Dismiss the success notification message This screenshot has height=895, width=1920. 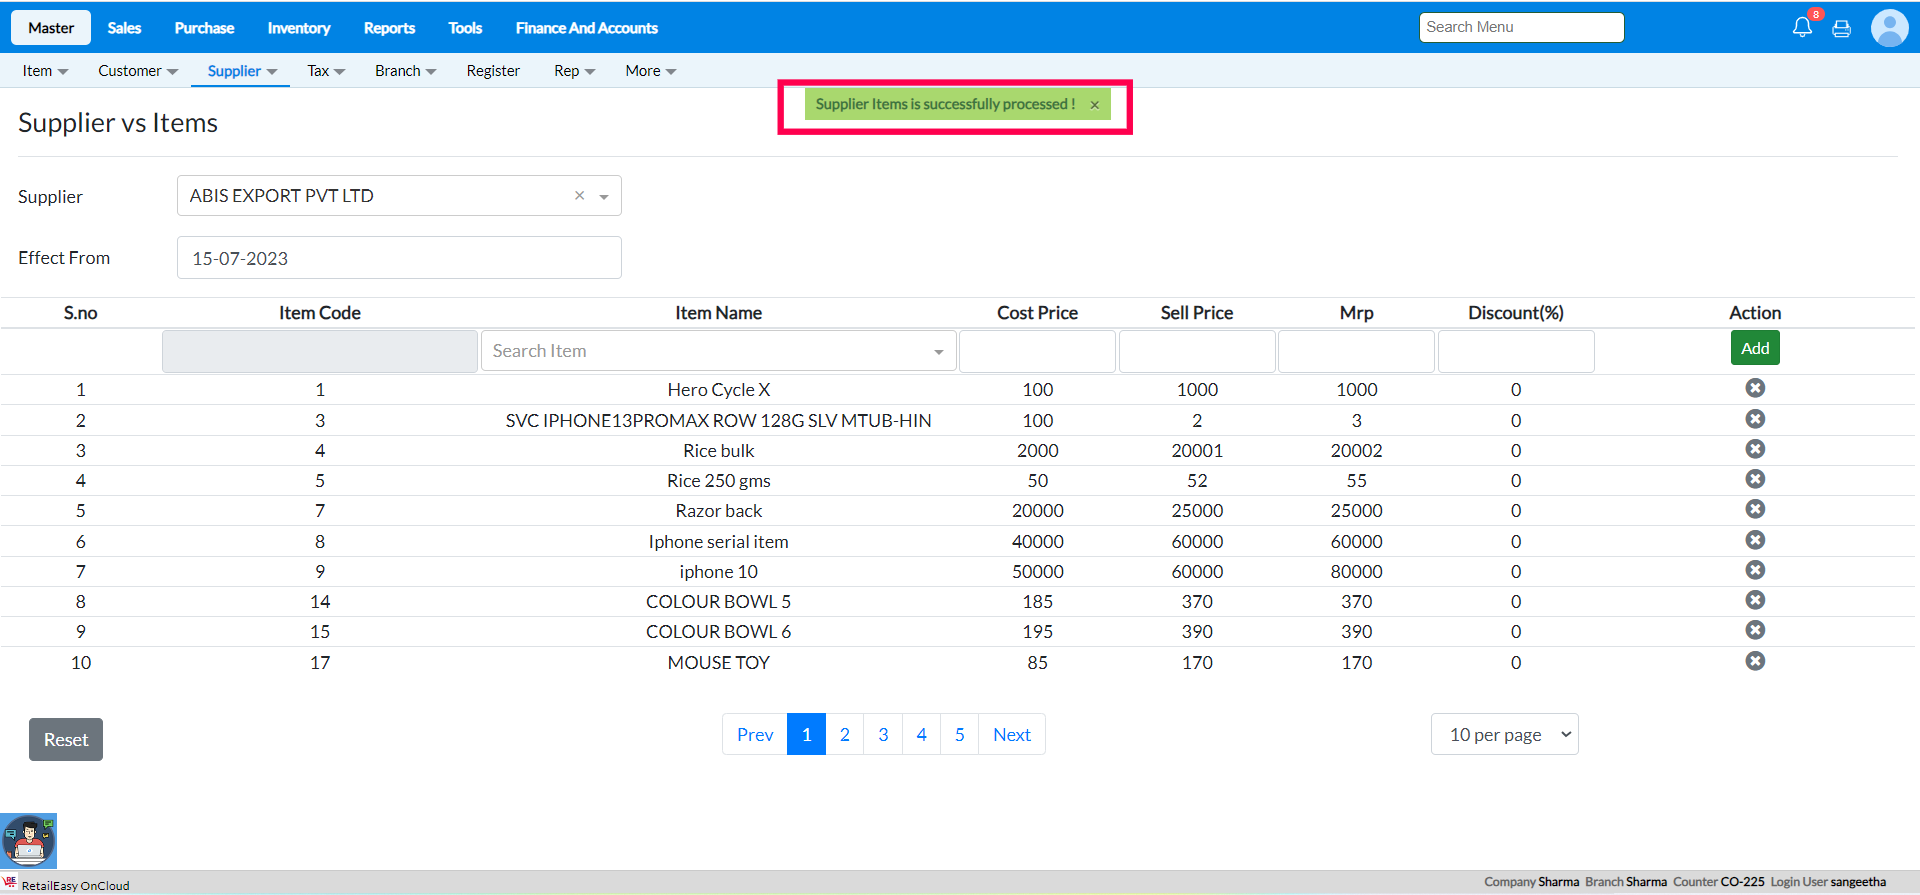pos(1095,105)
